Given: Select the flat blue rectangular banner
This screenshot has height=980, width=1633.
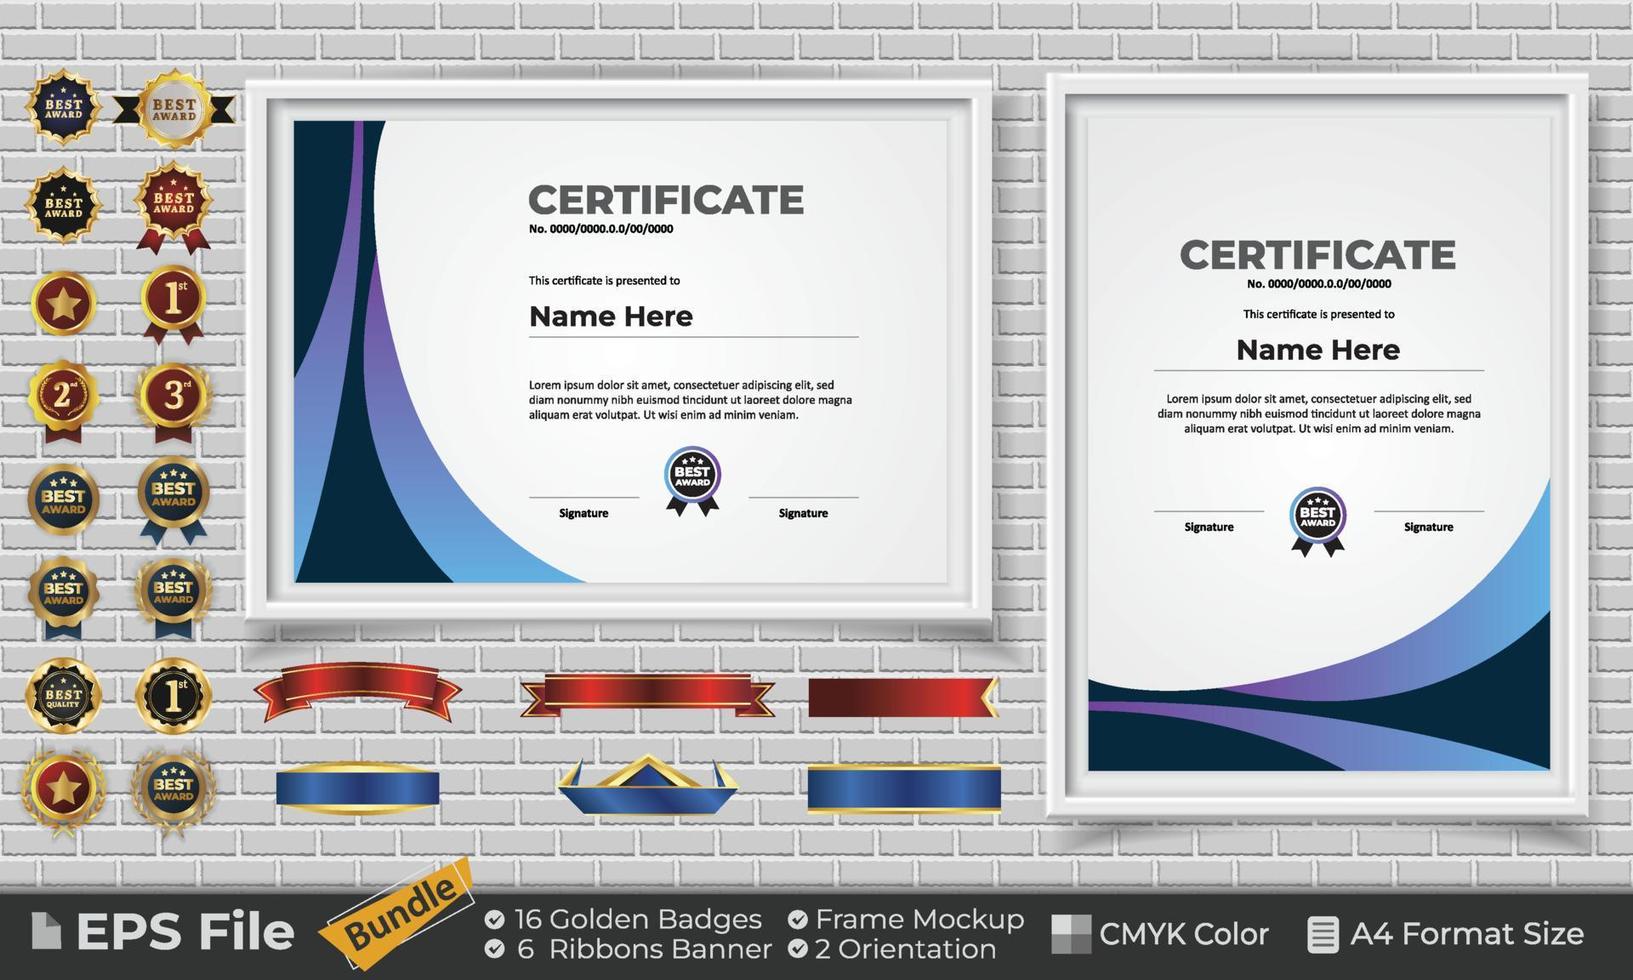Looking at the screenshot, I should [x=904, y=788].
